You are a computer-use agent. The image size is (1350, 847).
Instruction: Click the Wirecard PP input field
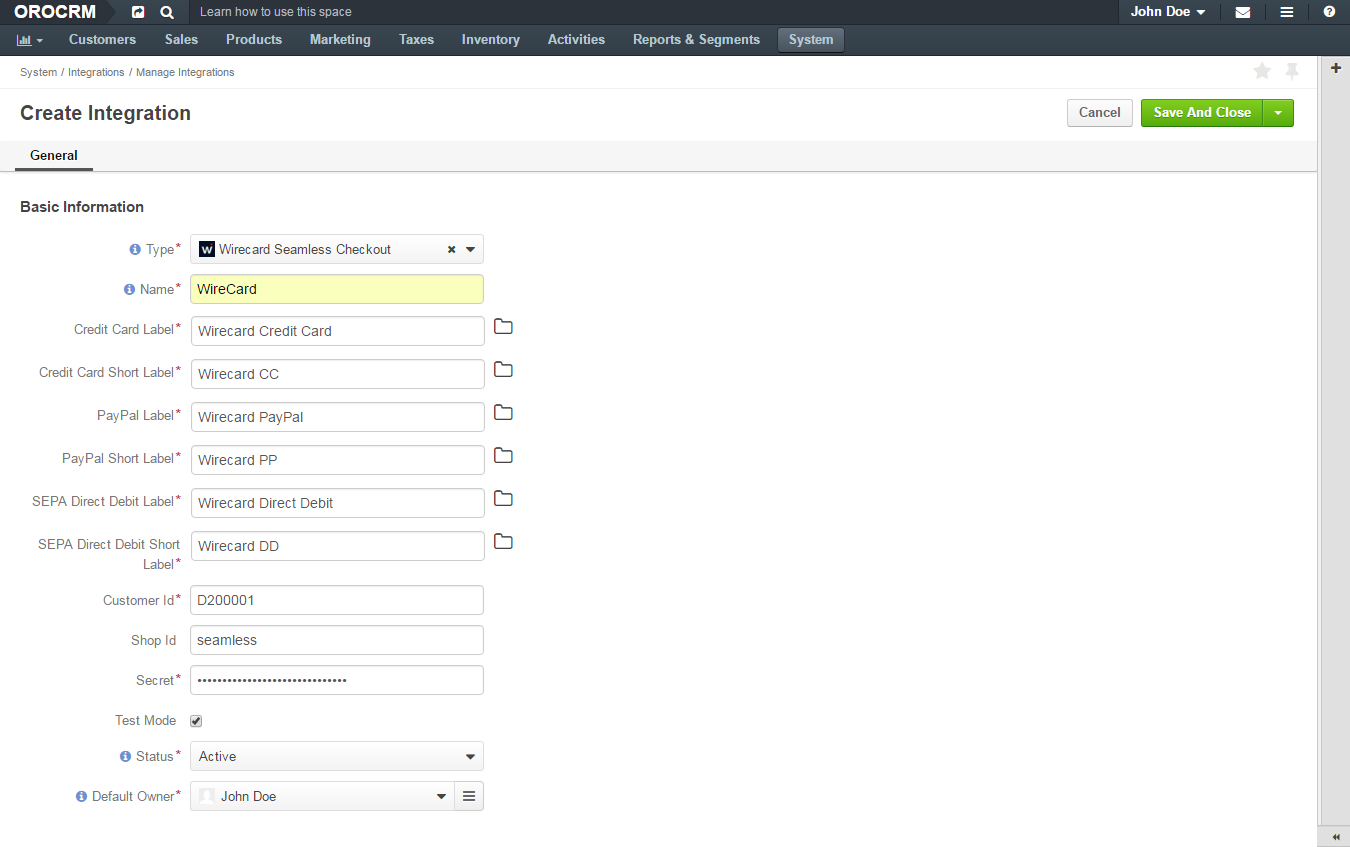click(x=338, y=460)
